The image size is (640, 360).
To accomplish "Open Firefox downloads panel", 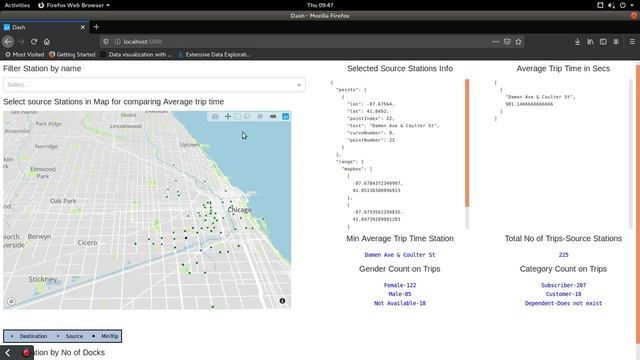I will tap(578, 42).
